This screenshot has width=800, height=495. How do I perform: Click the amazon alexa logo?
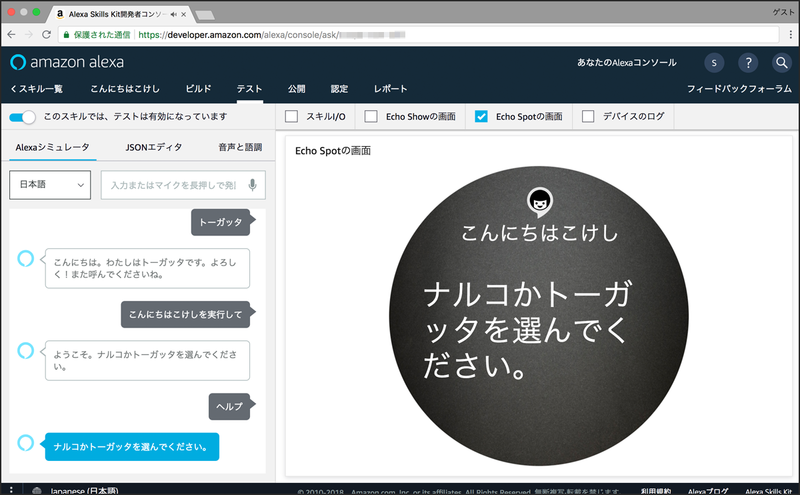(x=67, y=62)
